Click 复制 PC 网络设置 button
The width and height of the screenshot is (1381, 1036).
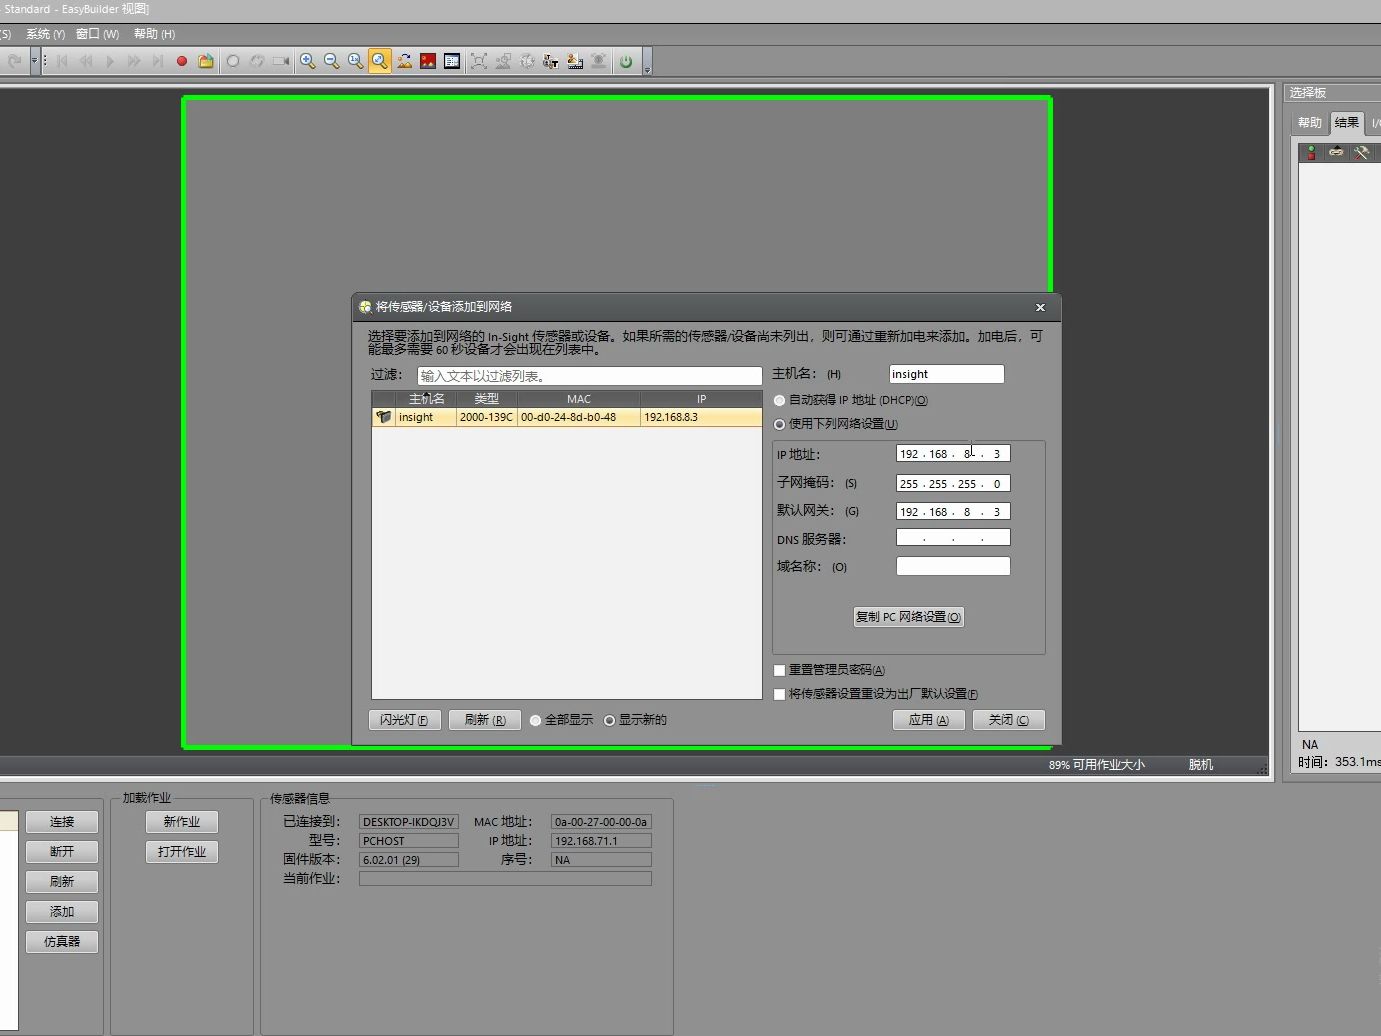tap(909, 617)
